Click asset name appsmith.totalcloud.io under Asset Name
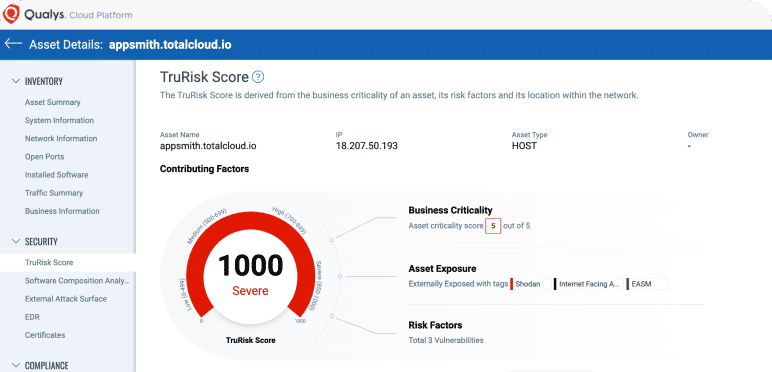The image size is (772, 372). tap(208, 146)
